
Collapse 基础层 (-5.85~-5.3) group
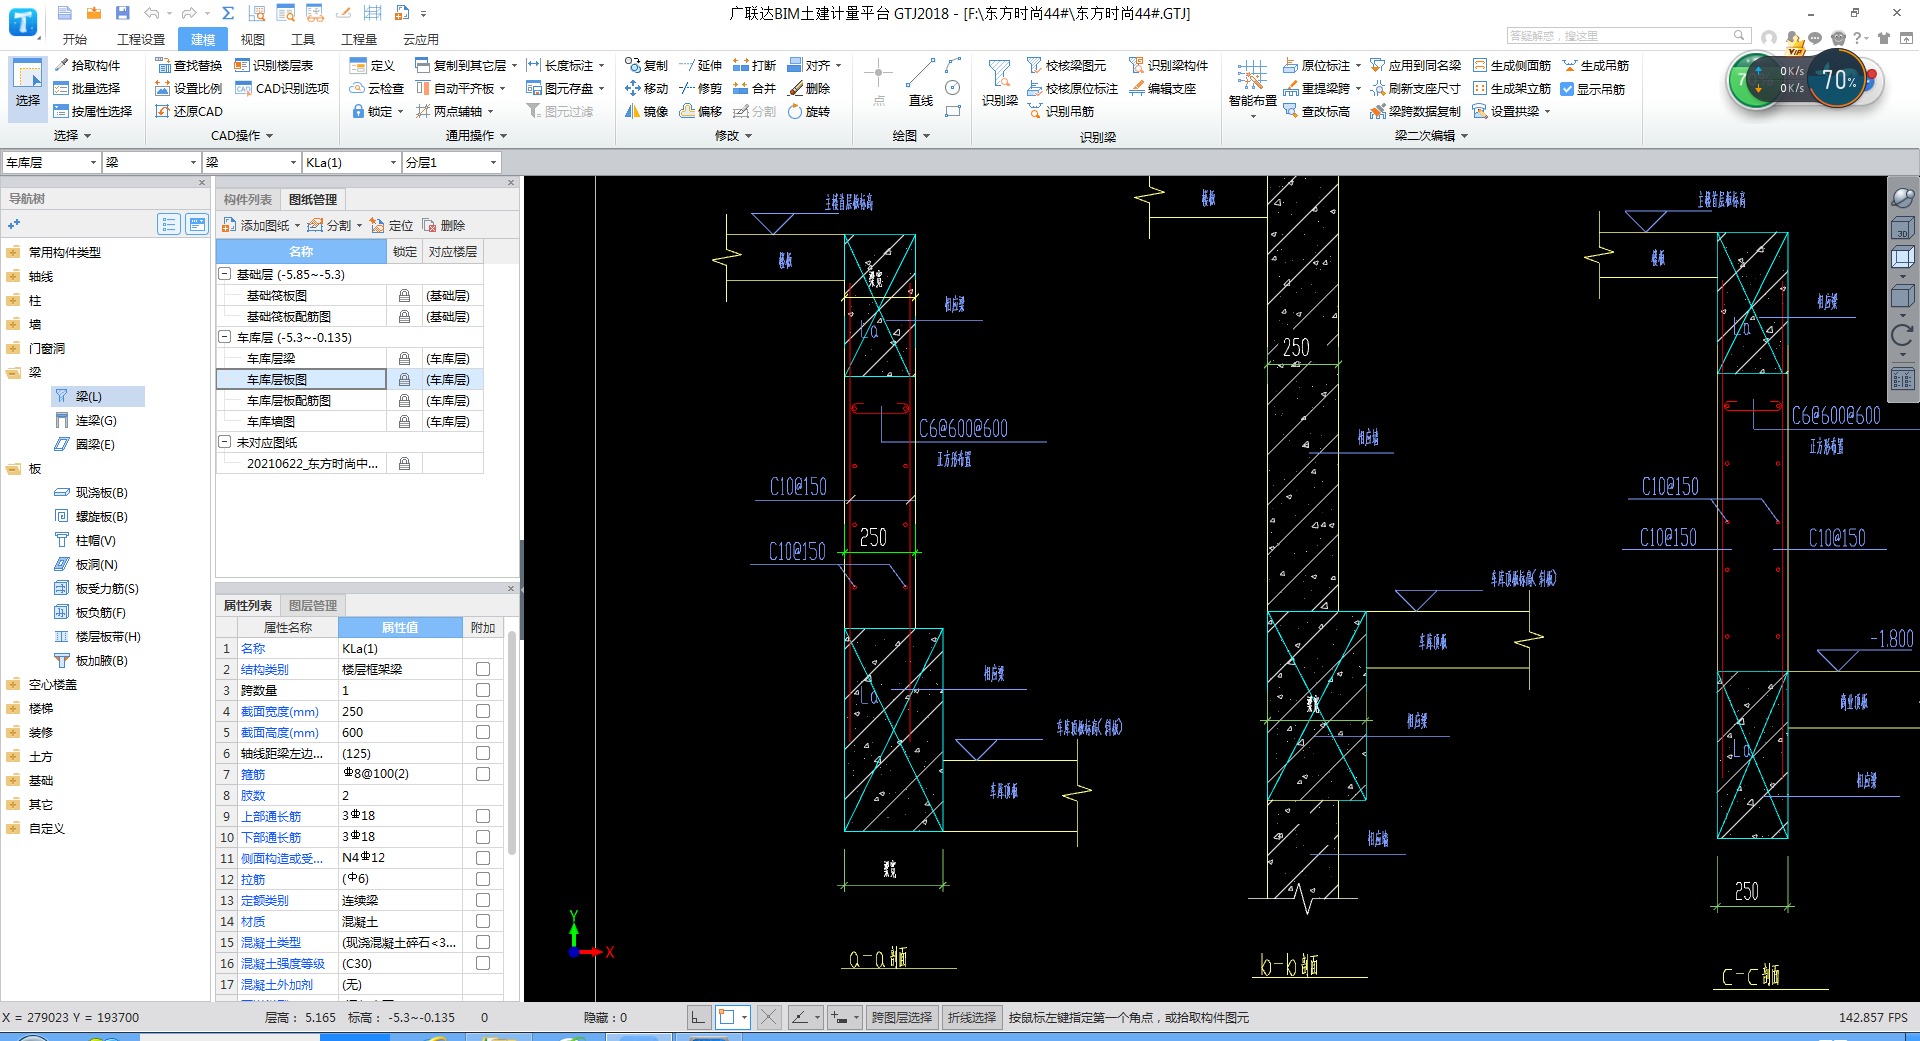tap(225, 274)
